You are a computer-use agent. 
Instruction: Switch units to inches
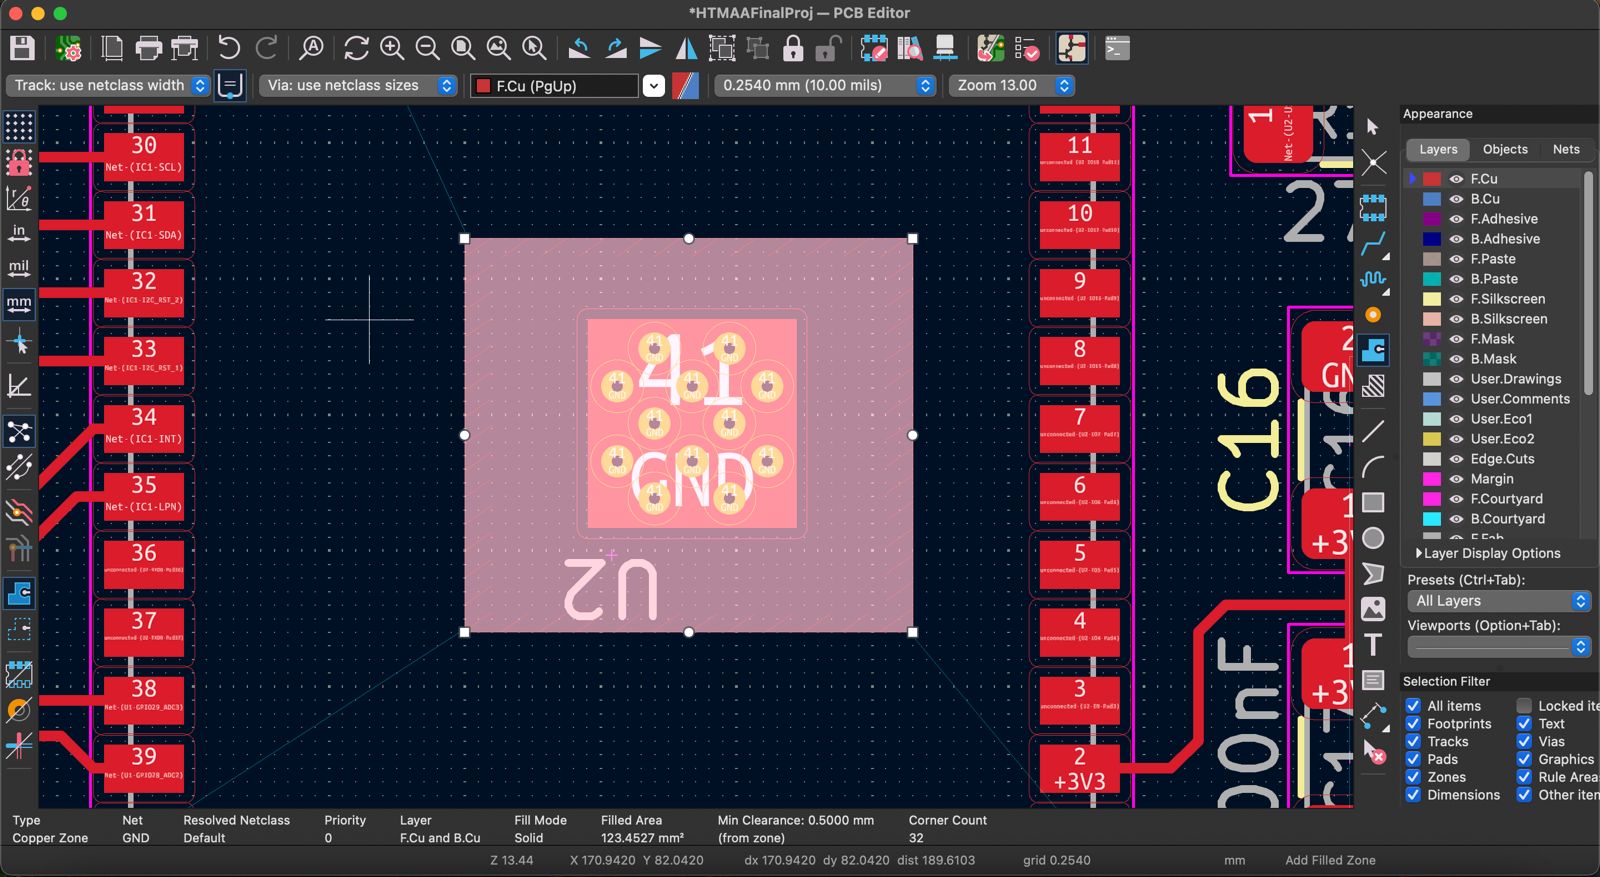(x=19, y=233)
